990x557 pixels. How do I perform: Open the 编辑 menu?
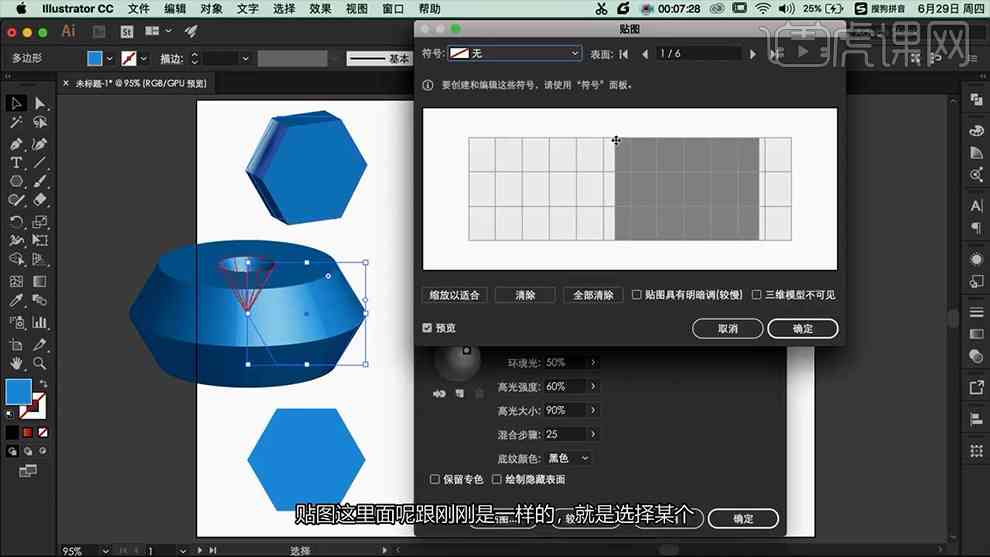pyautogui.click(x=175, y=9)
